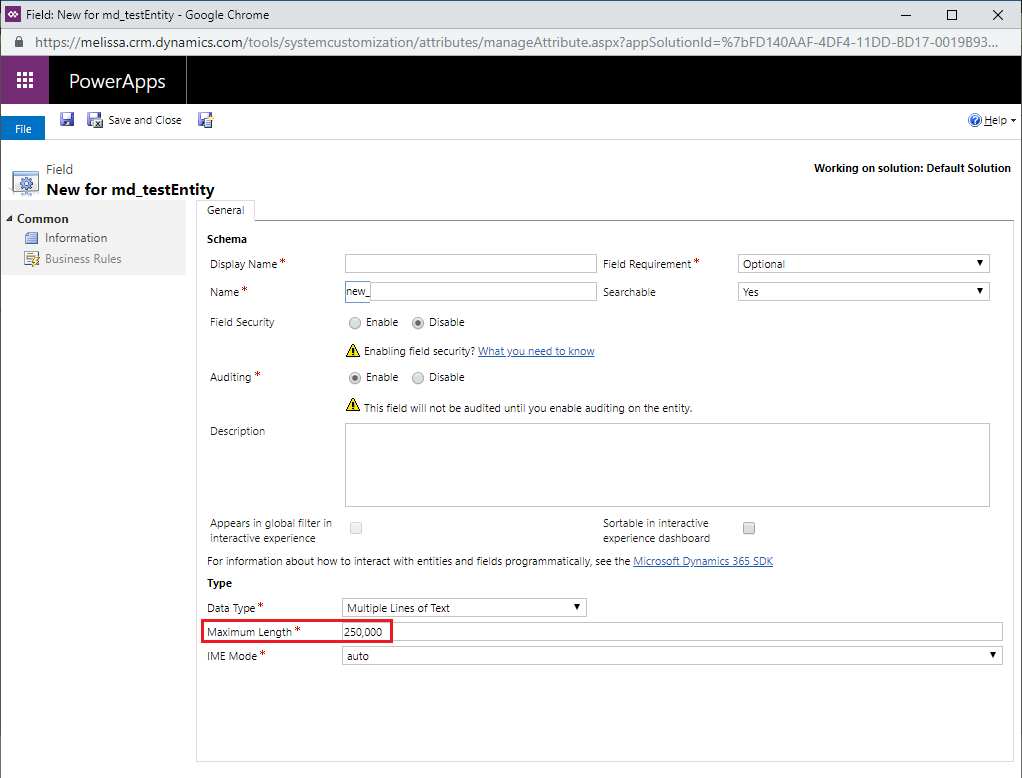Open the What you need to know link
Image resolution: width=1022 pixels, height=778 pixels.
(x=536, y=351)
